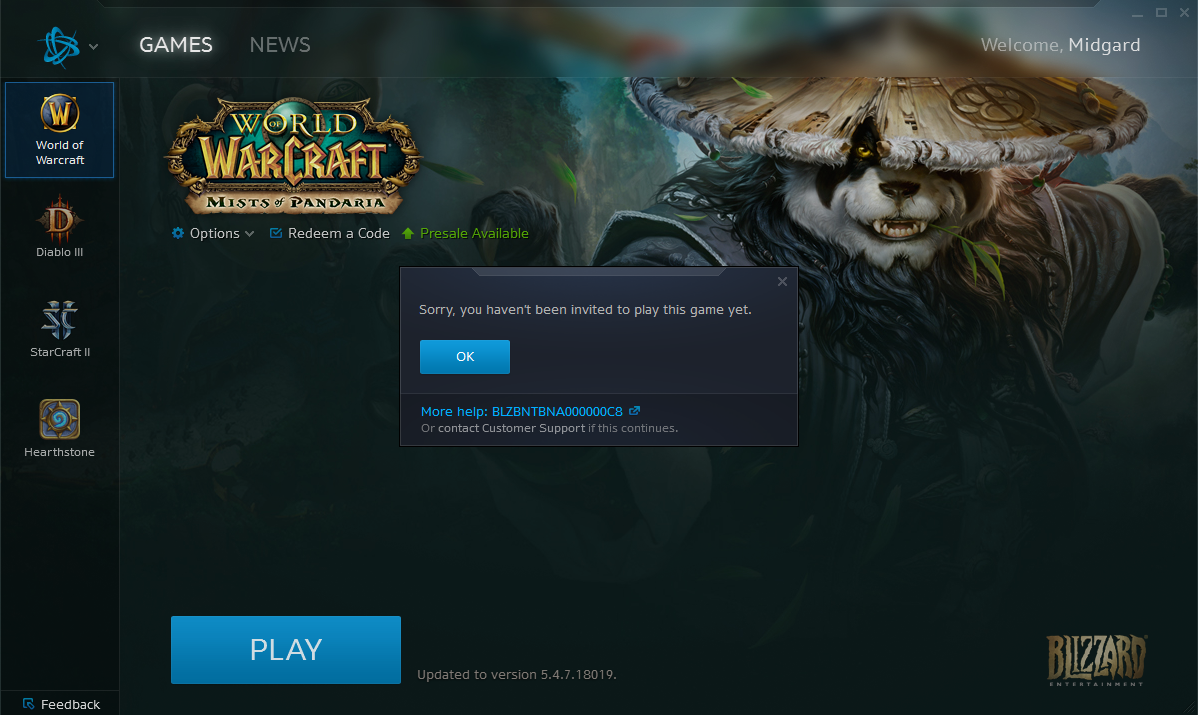Open More help BLZBNTBNA000000C8 link

click(521, 411)
